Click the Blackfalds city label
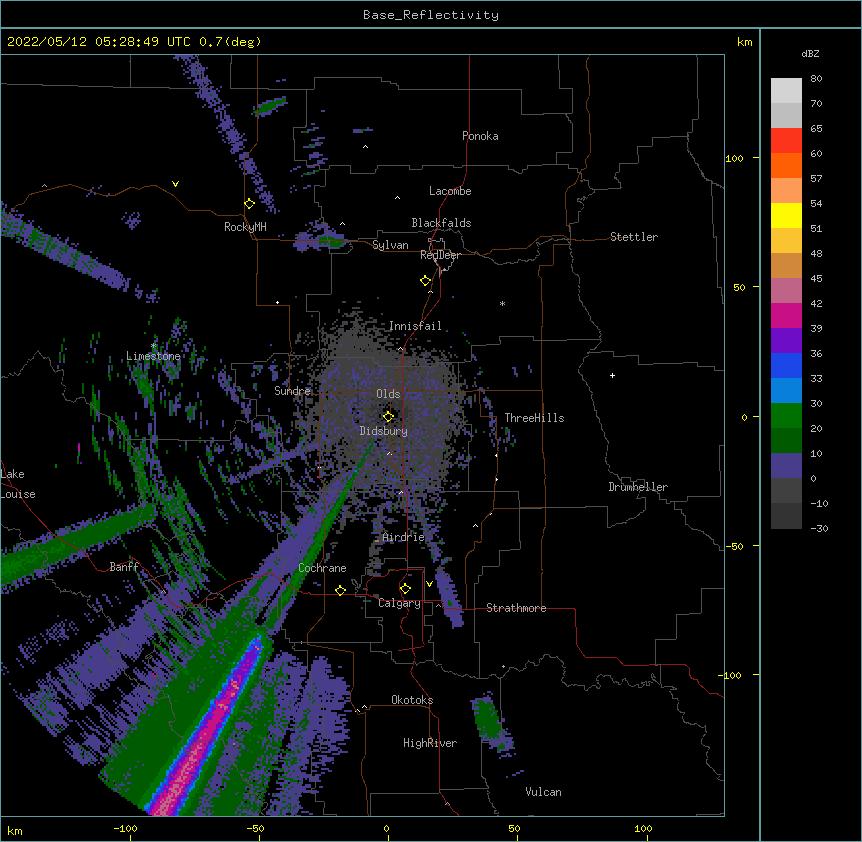Image resolution: width=862 pixels, height=842 pixels. [441, 223]
